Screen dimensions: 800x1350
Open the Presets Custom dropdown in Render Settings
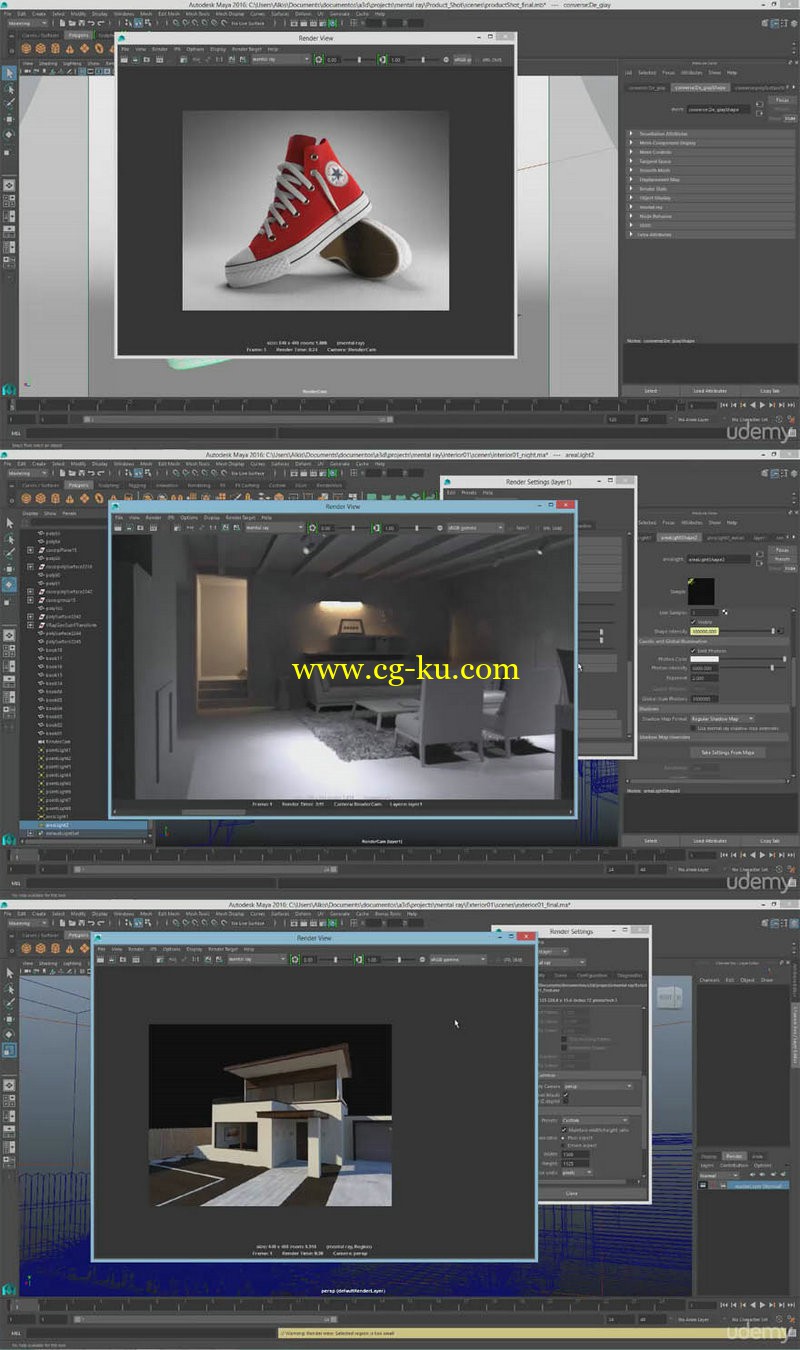click(594, 1120)
